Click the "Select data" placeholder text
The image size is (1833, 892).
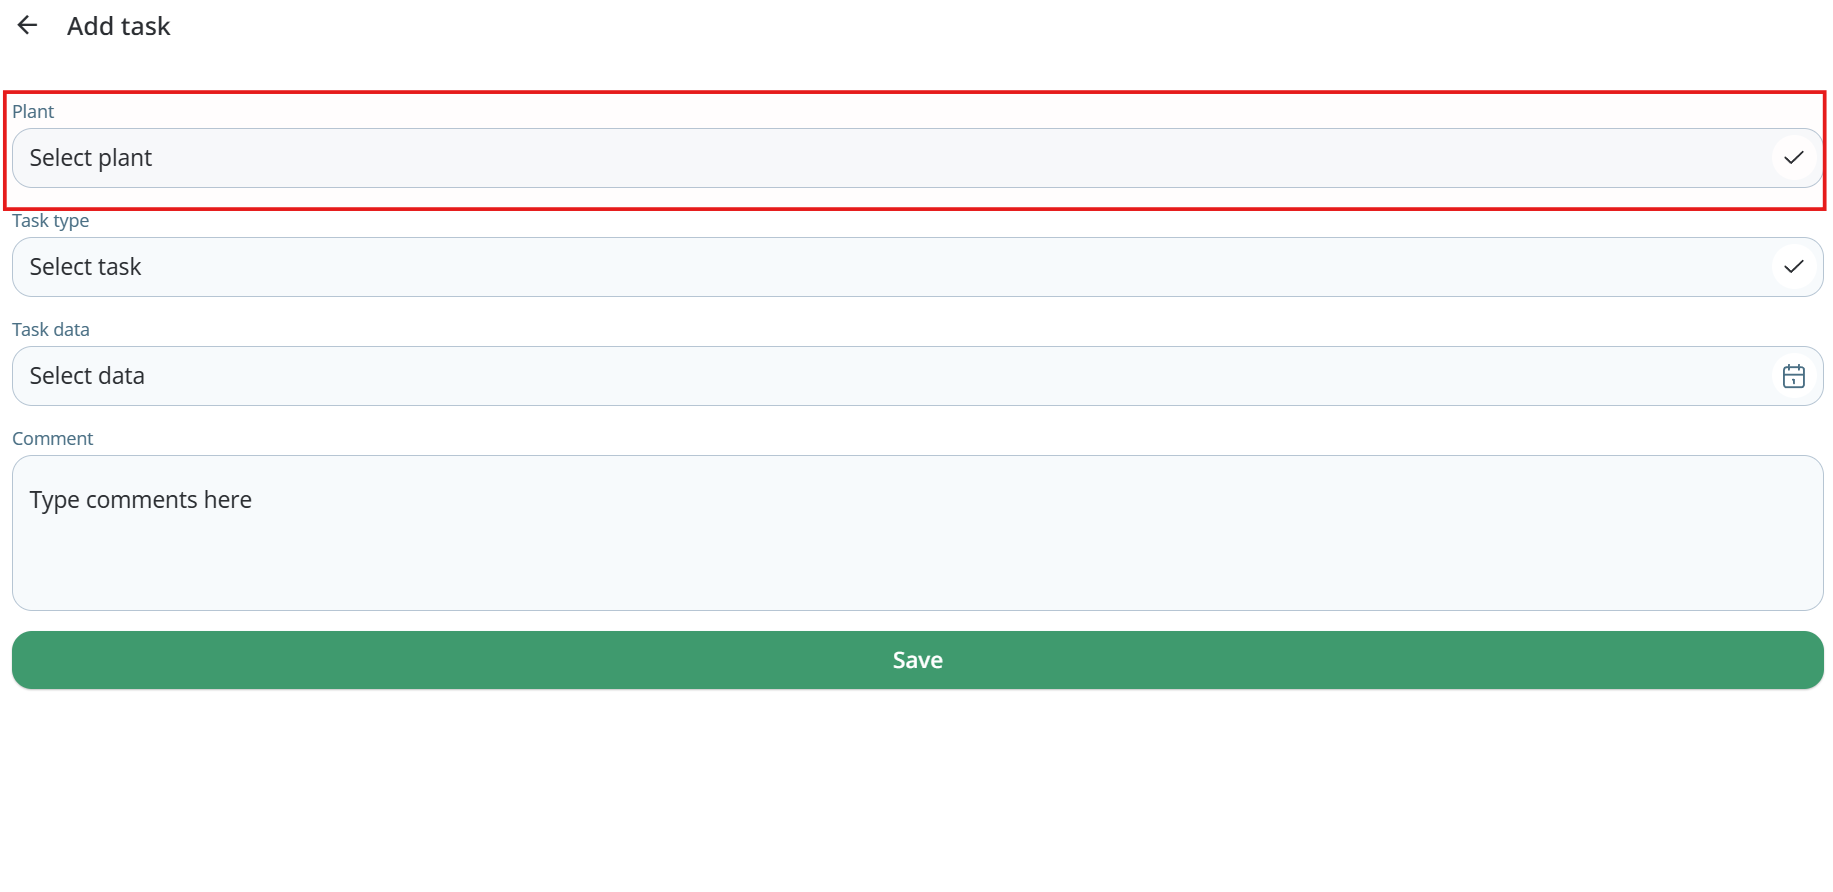pos(87,376)
